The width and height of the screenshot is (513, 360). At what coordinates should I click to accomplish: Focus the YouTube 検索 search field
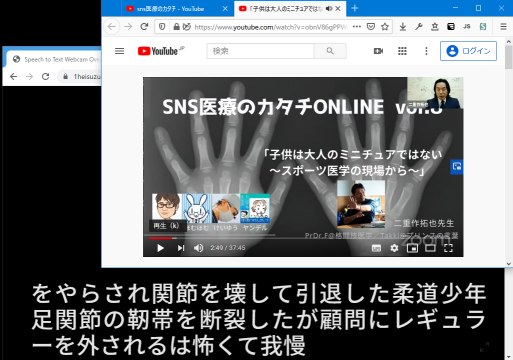pos(260,51)
